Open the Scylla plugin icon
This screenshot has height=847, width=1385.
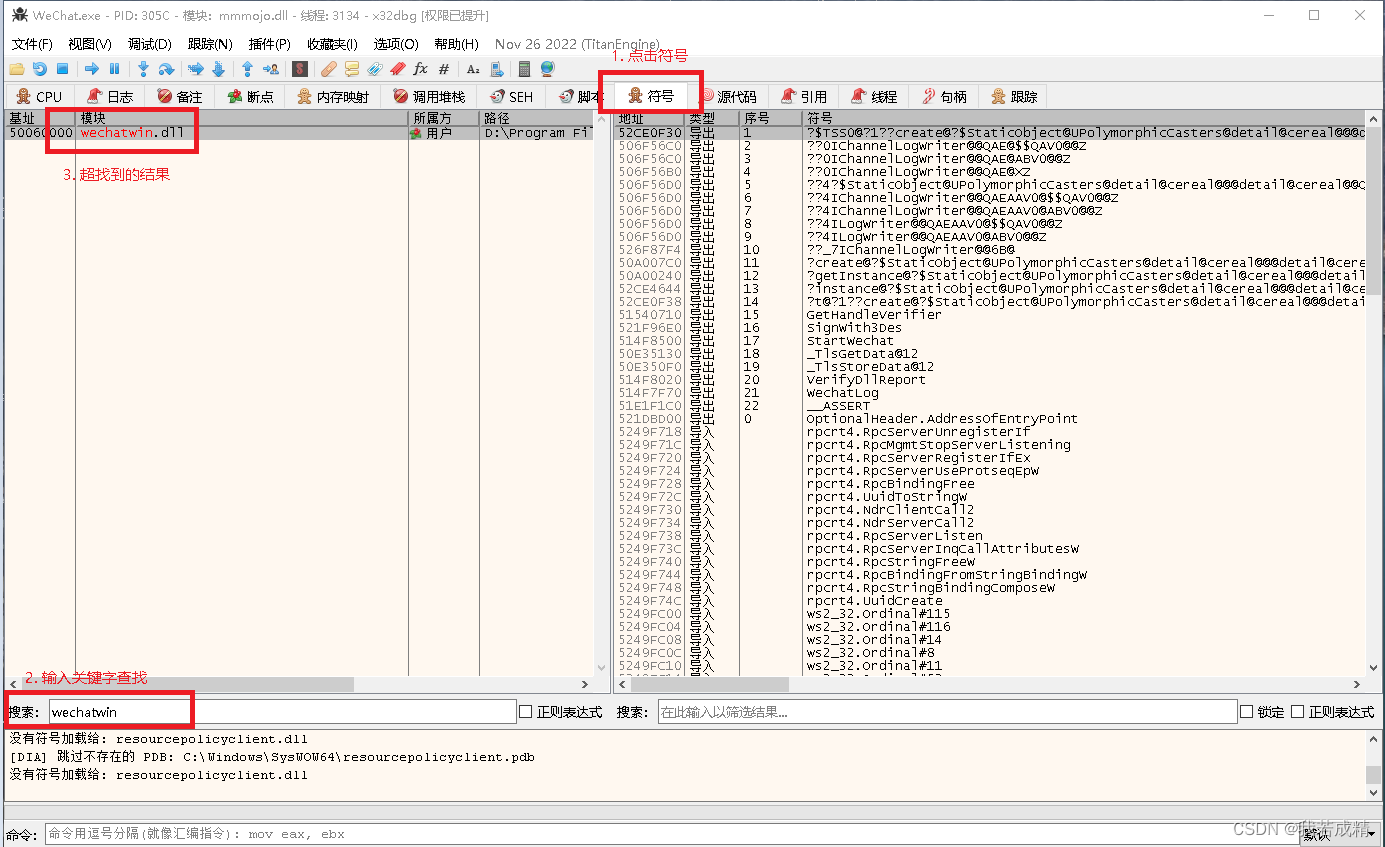tap(299, 69)
